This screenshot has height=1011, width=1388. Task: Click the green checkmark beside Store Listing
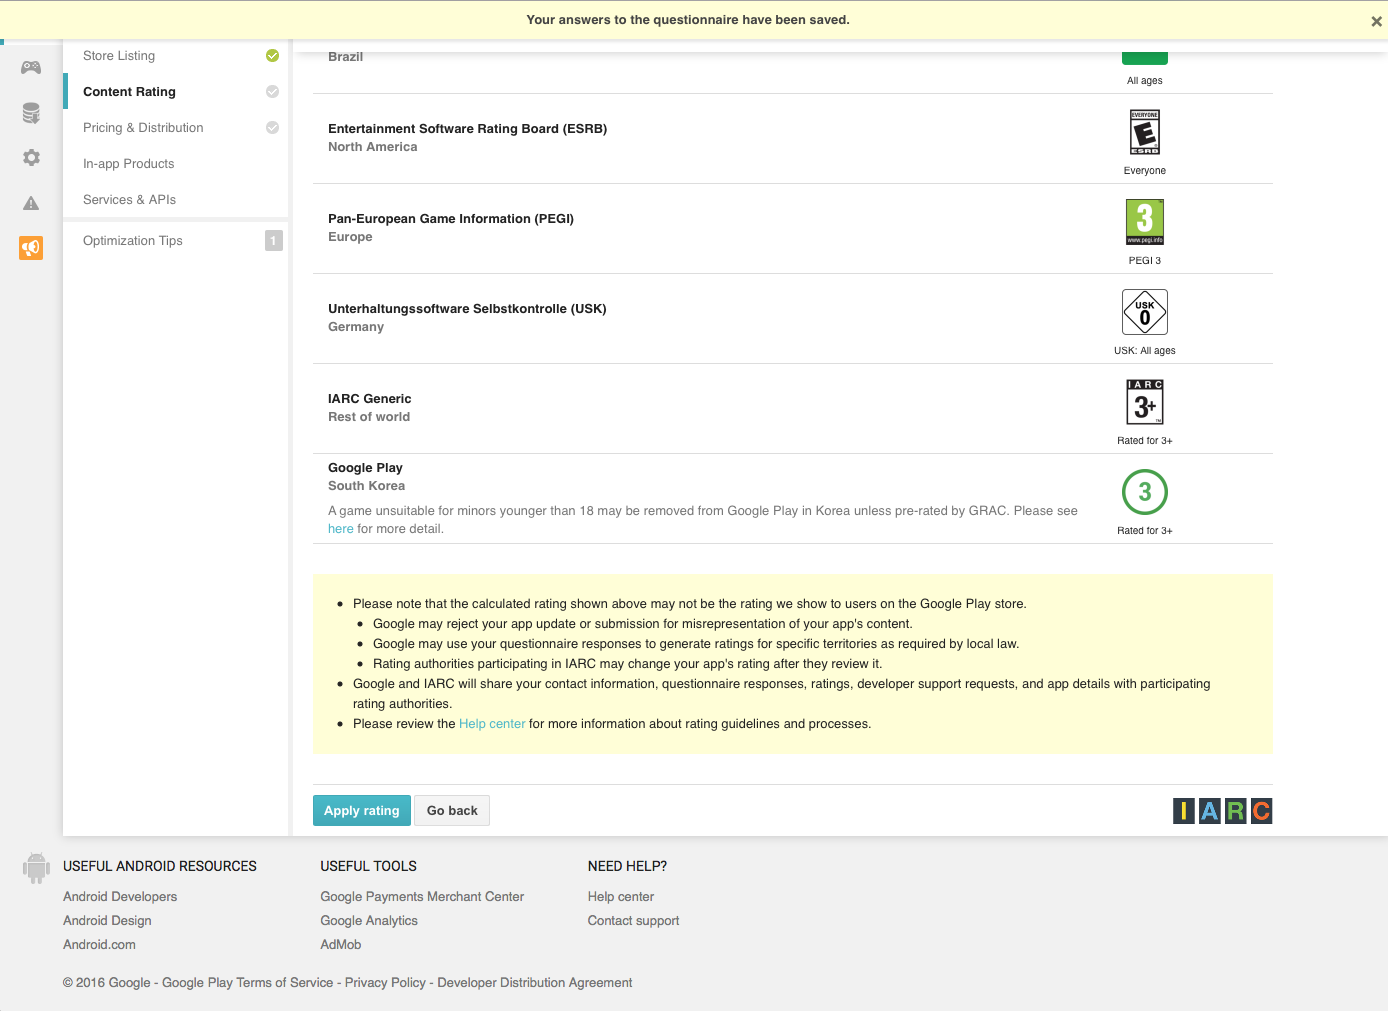272,56
